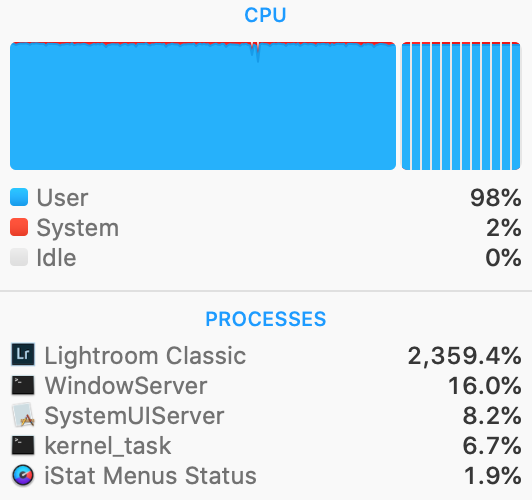
Task: Click the Lightroom Classic app icon
Action: click(23, 355)
